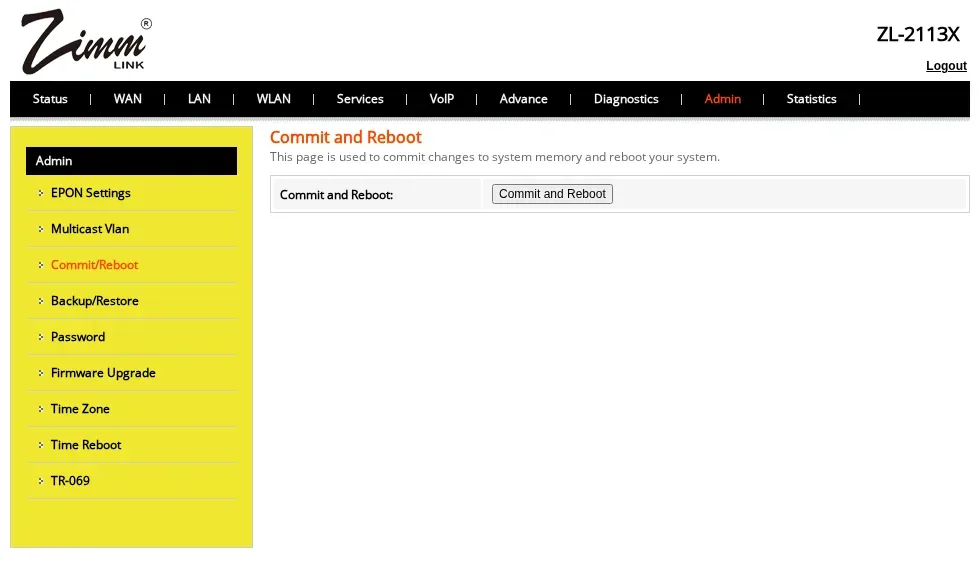980x576 pixels.
Task: Open the Services menu
Action: (x=360, y=99)
